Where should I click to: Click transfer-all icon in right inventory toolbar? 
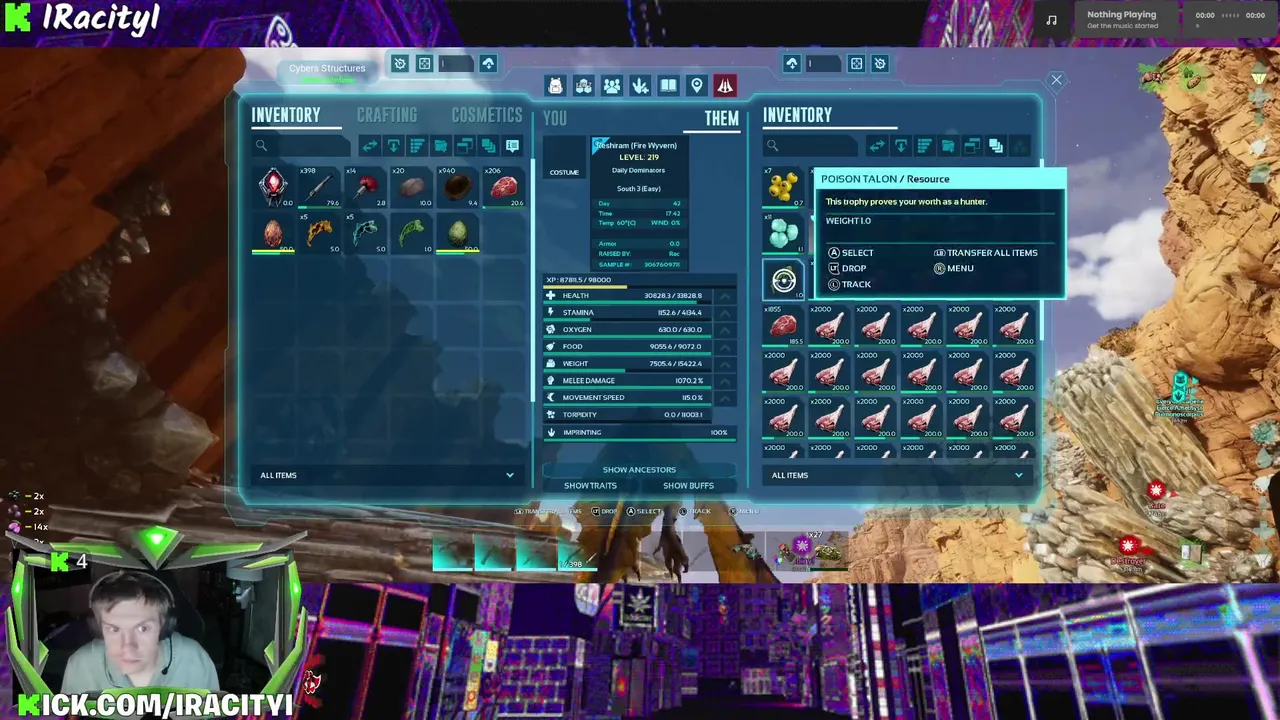point(877,146)
